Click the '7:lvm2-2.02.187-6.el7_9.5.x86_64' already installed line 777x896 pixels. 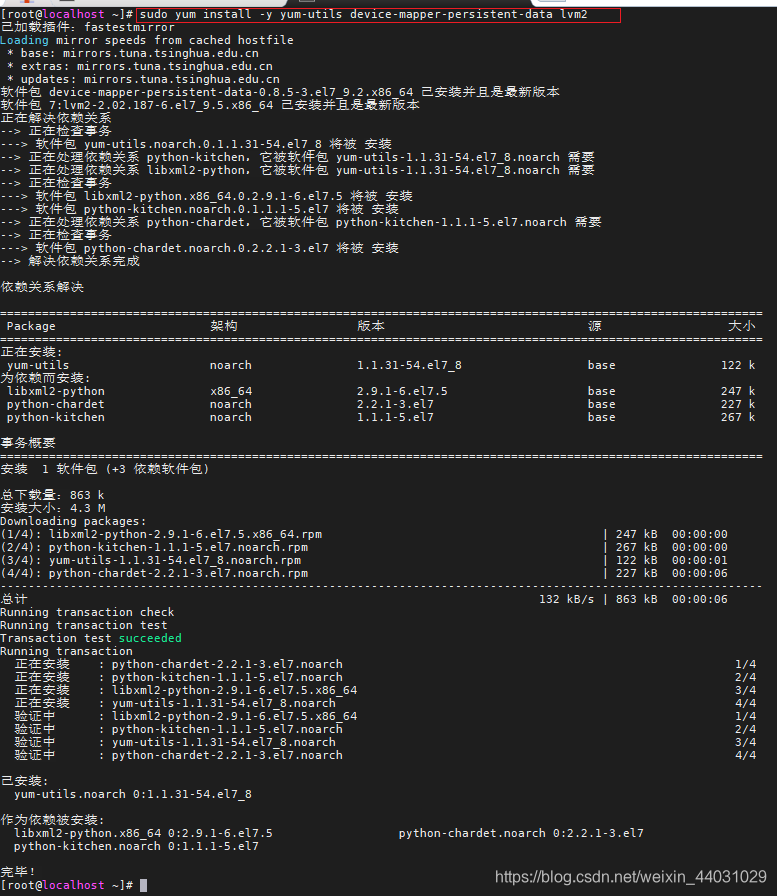pyautogui.click(x=210, y=106)
